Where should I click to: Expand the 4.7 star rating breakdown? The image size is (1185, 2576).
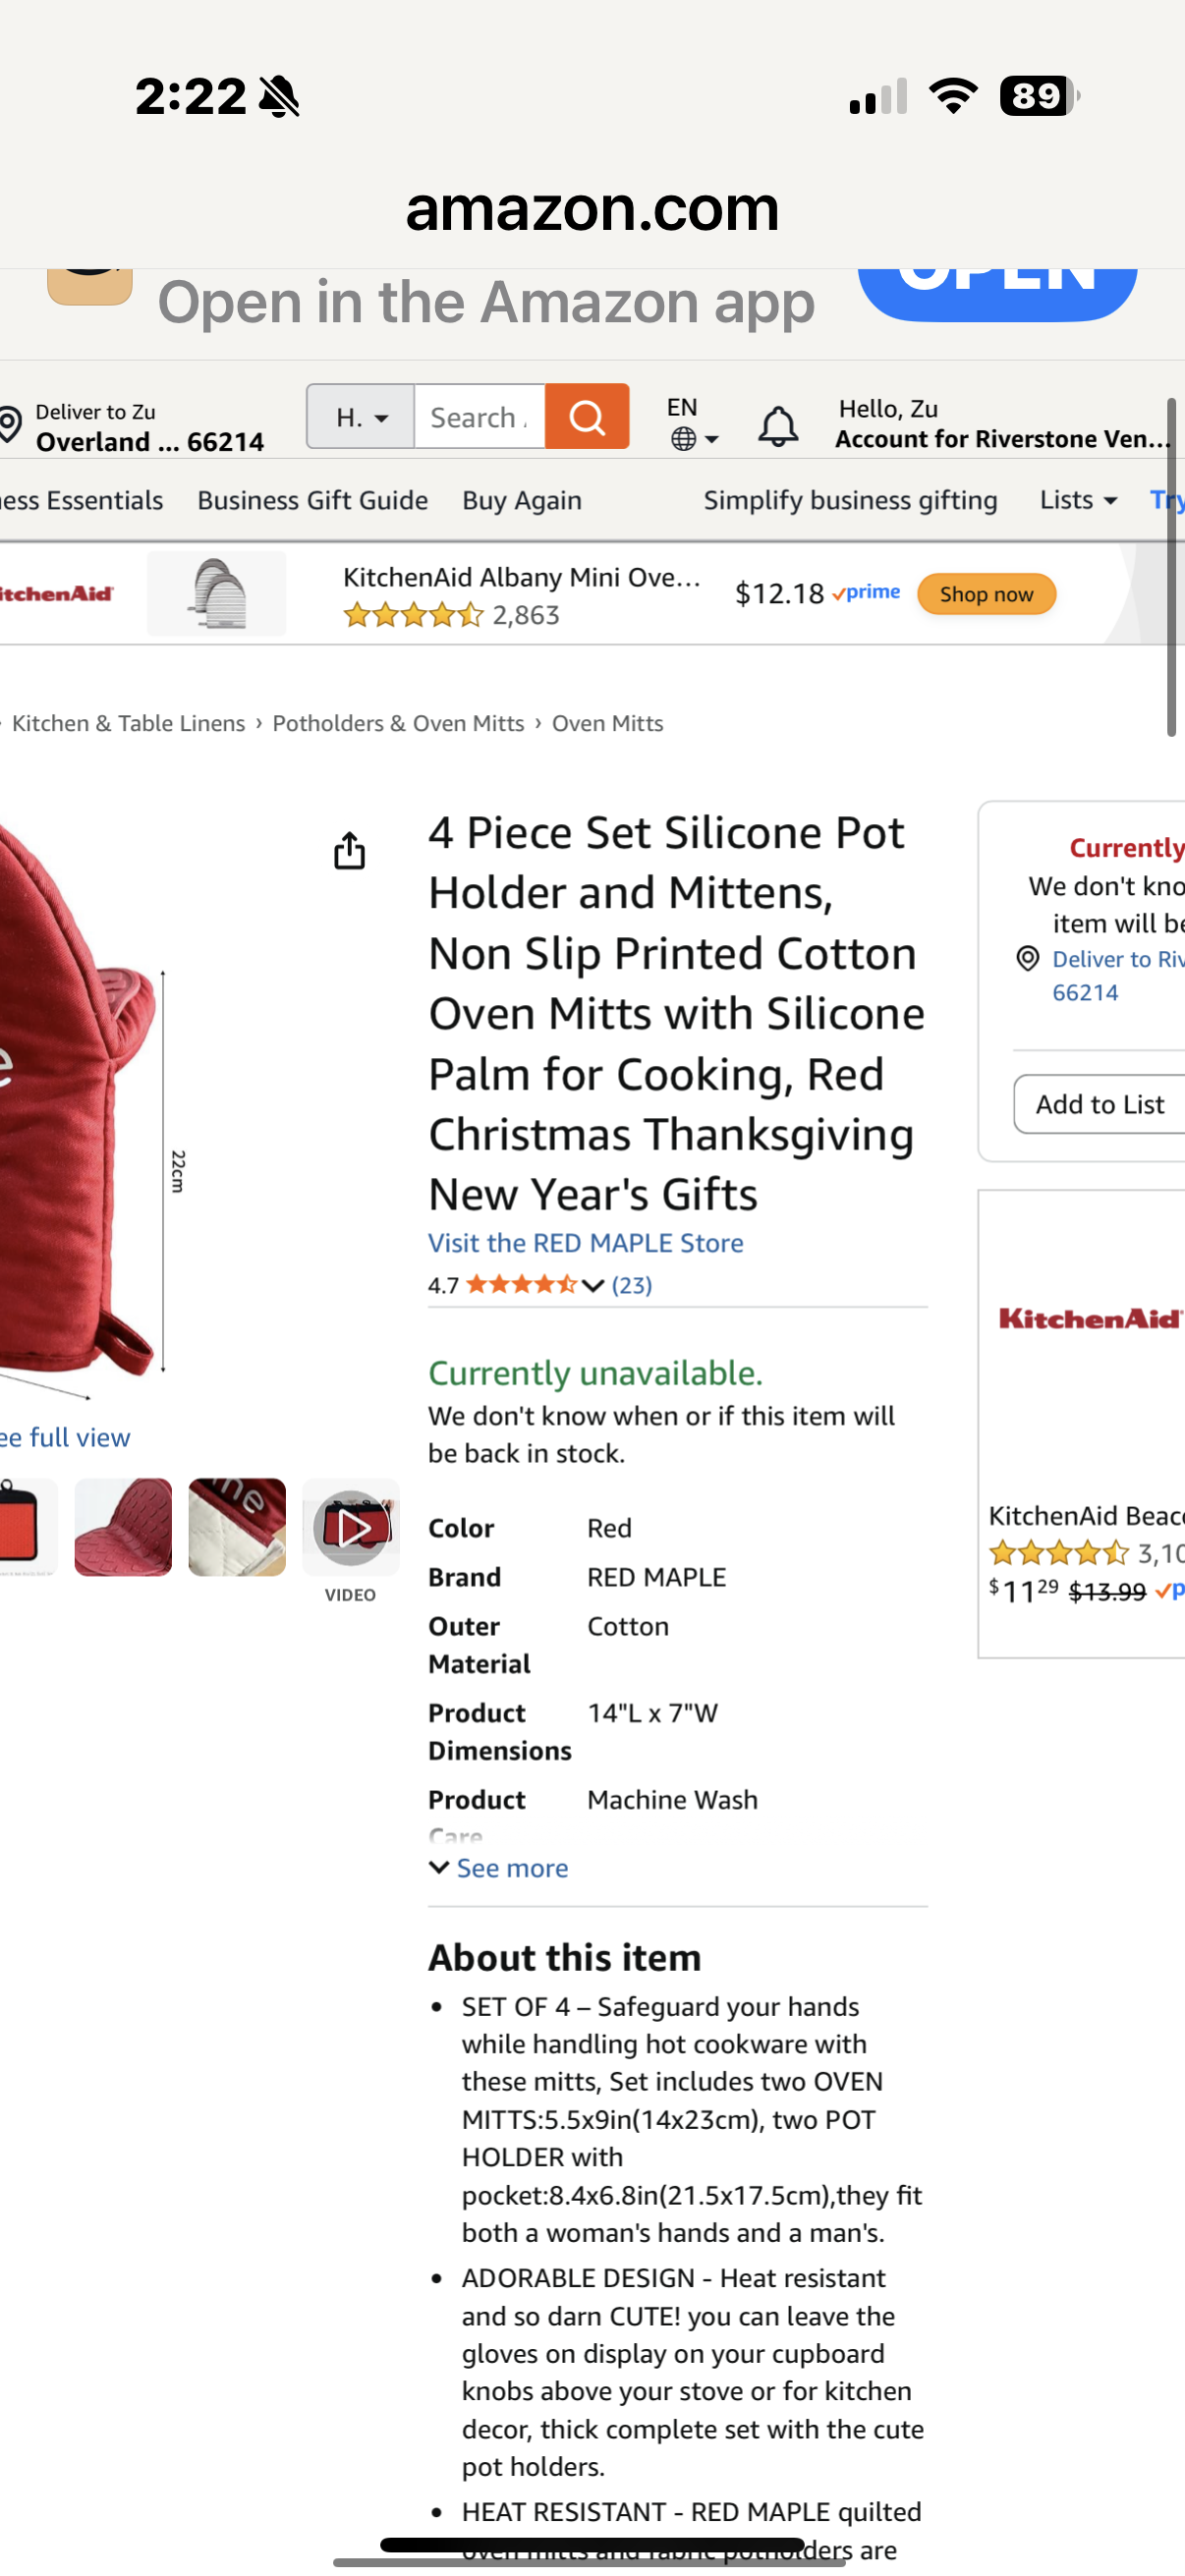[592, 1285]
